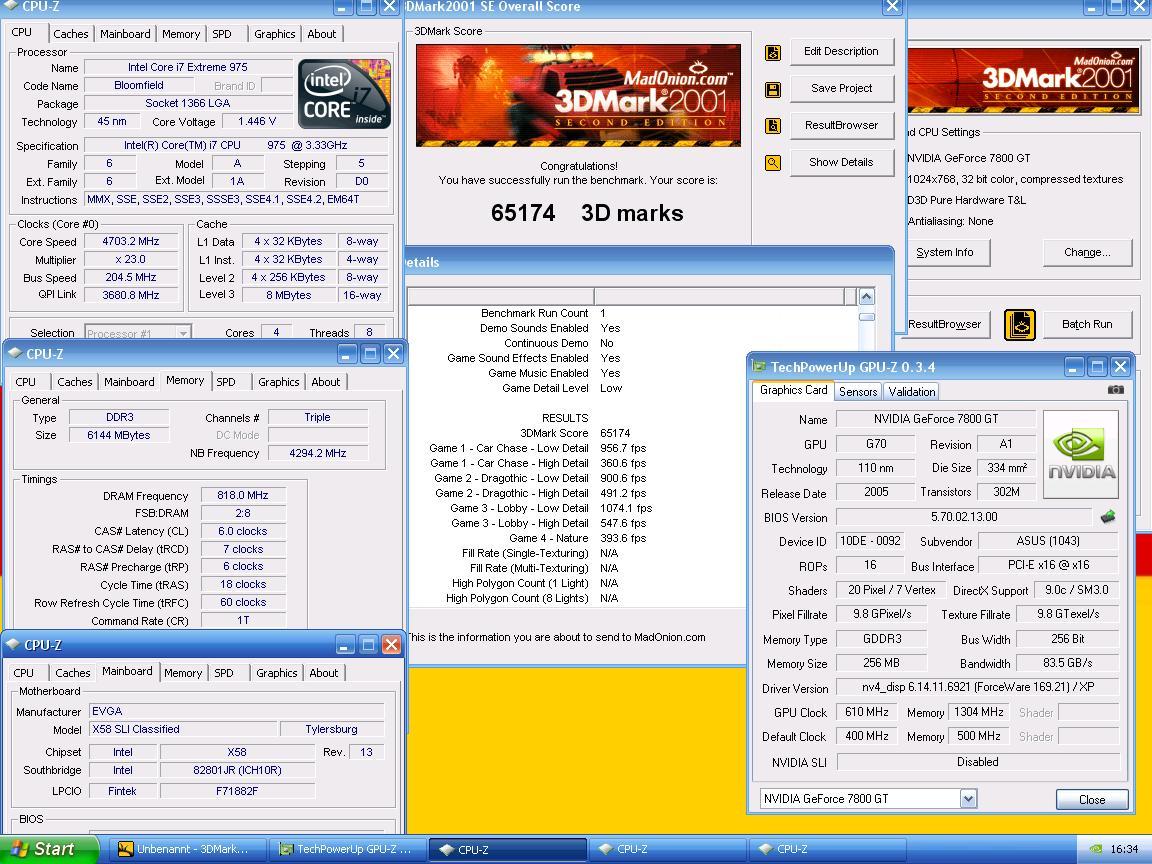This screenshot has width=1152, height=864.
Task: Click the ResultBrowser icon in score window
Action: tap(773, 126)
